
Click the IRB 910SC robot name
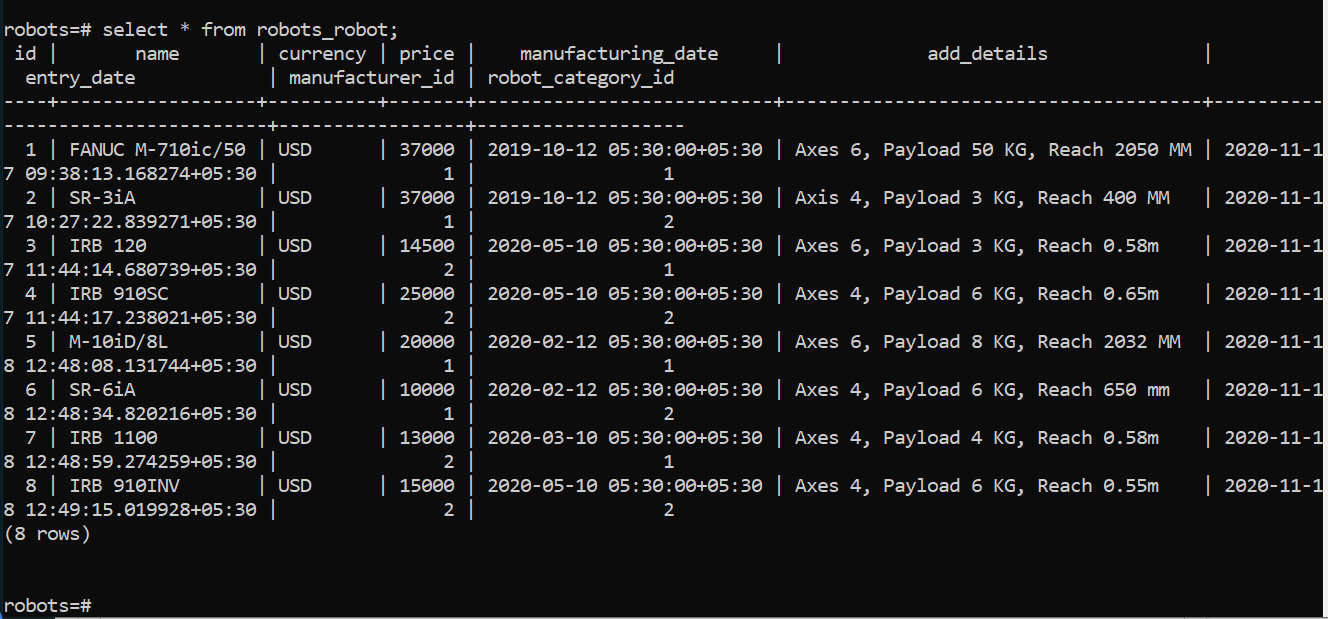coord(113,294)
